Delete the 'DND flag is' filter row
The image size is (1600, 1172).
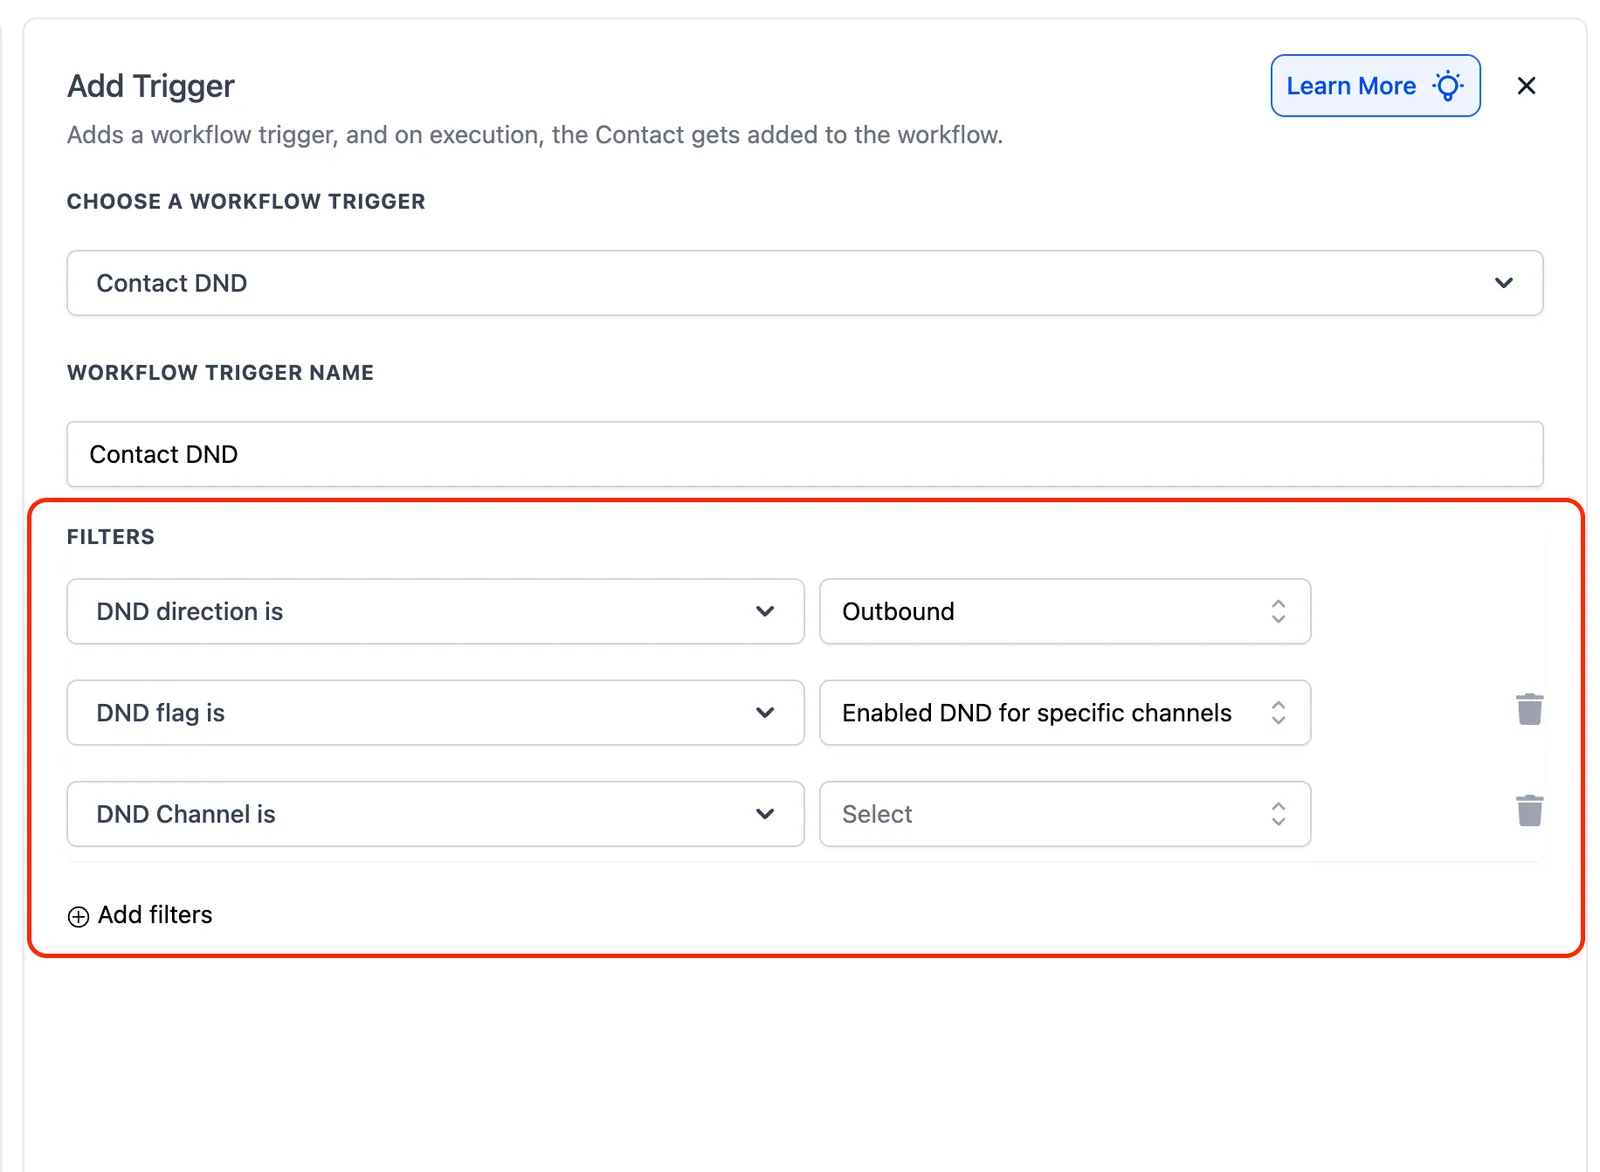pyautogui.click(x=1529, y=709)
